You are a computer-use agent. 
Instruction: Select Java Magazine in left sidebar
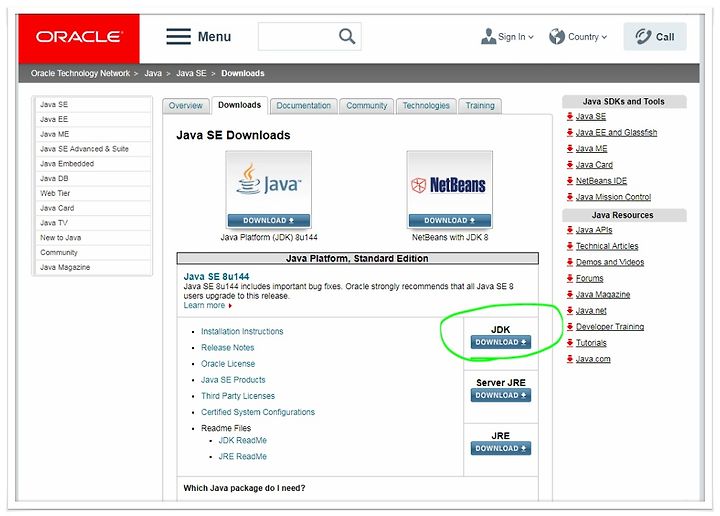click(x=93, y=267)
